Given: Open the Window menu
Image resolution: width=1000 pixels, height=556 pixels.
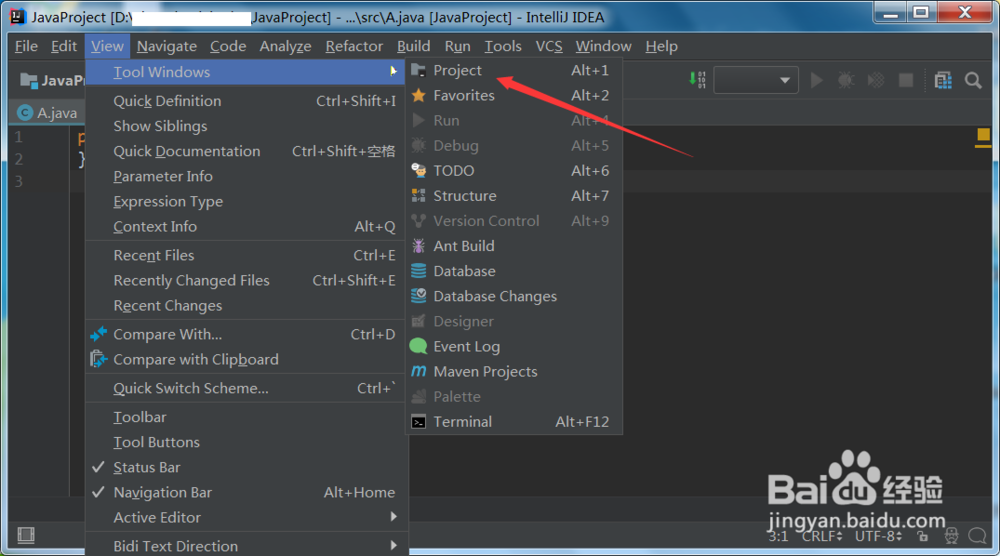Looking at the screenshot, I should point(603,46).
